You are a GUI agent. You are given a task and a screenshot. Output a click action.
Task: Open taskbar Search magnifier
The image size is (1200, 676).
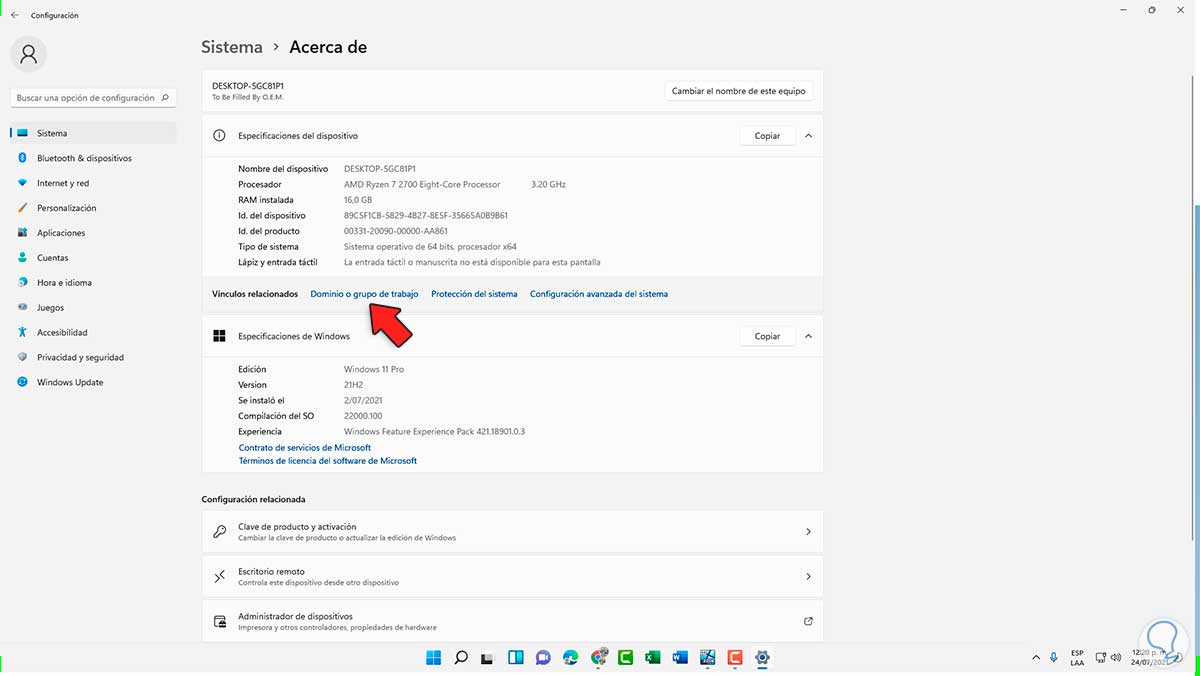coord(461,657)
